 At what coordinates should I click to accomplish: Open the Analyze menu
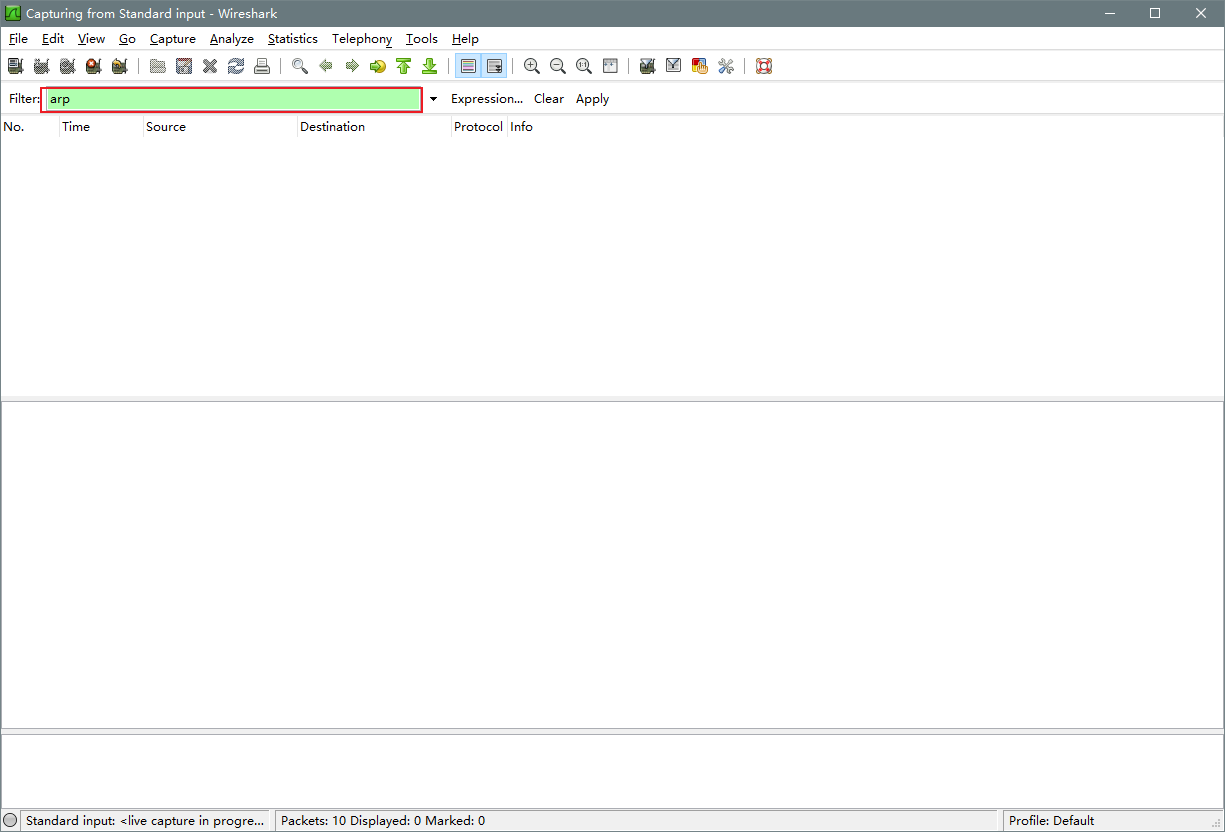pos(231,39)
